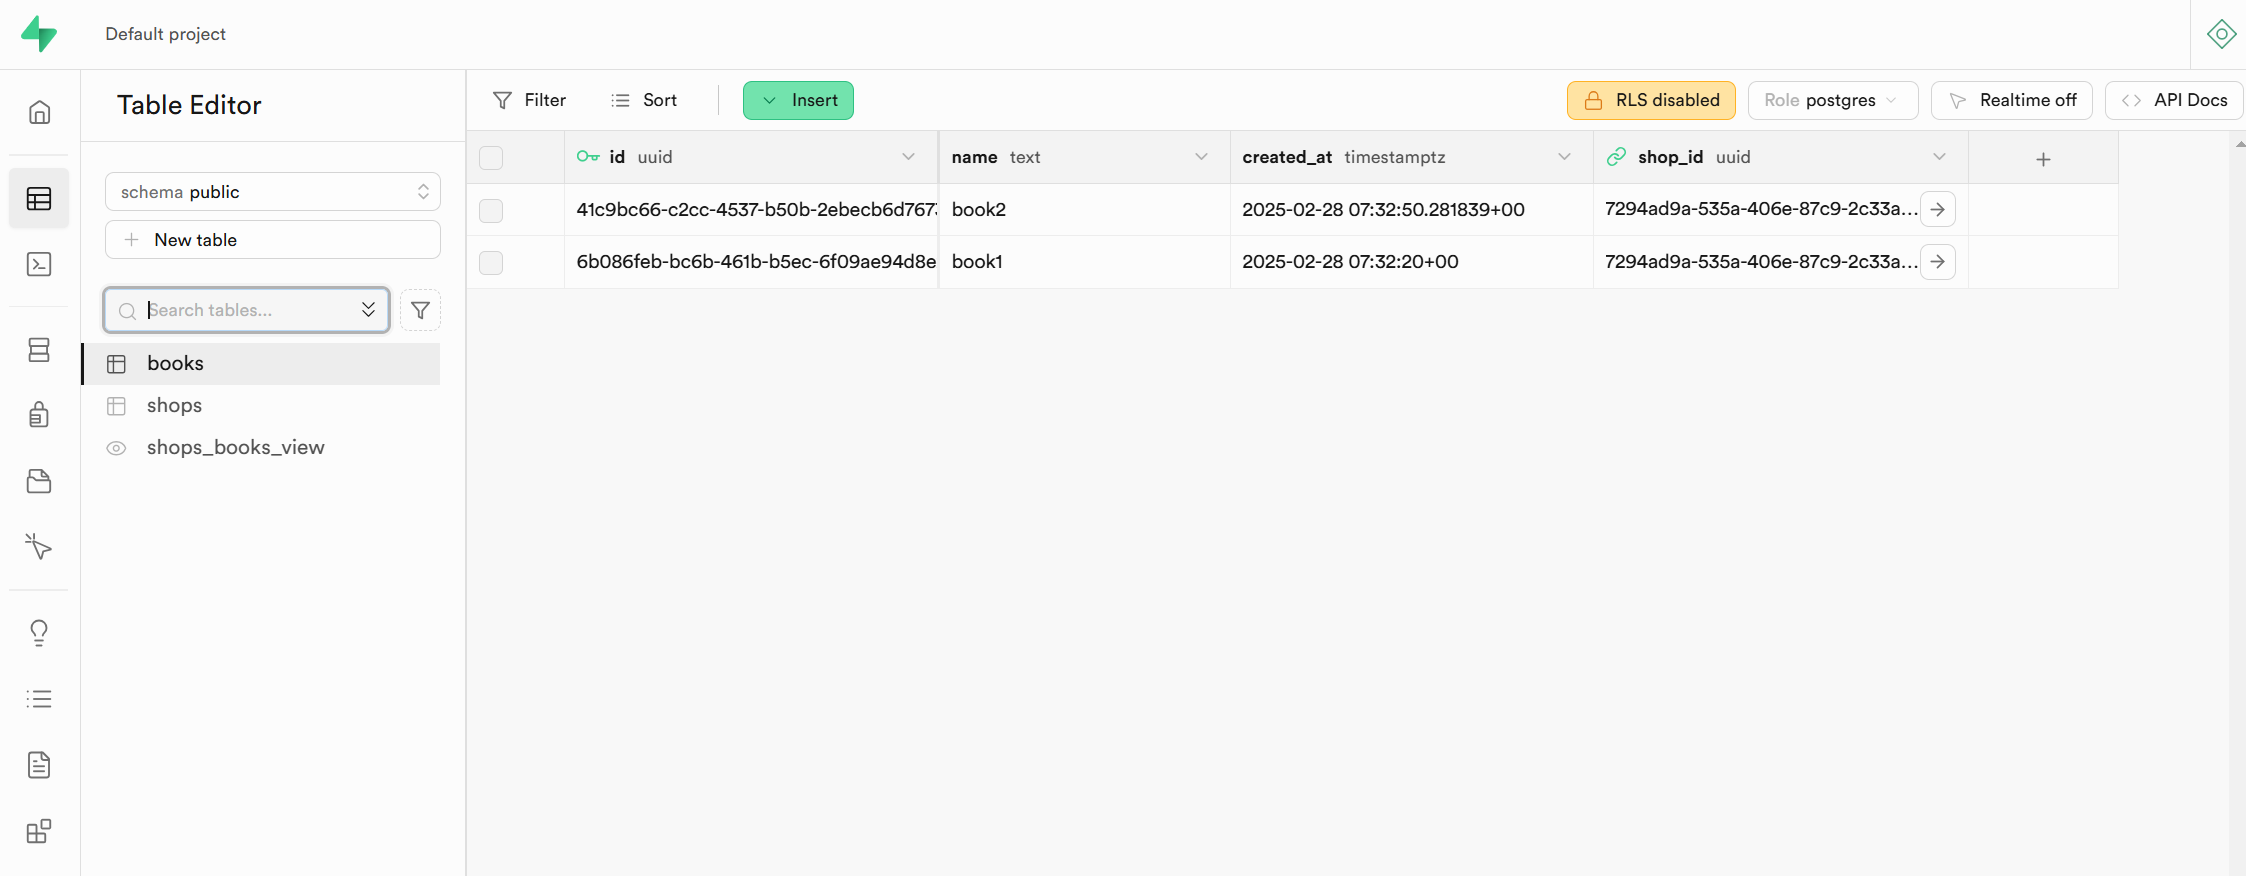Click created_at cell 07:32:50.281839+00
The height and width of the screenshot is (876, 2246).
[x=1411, y=210]
